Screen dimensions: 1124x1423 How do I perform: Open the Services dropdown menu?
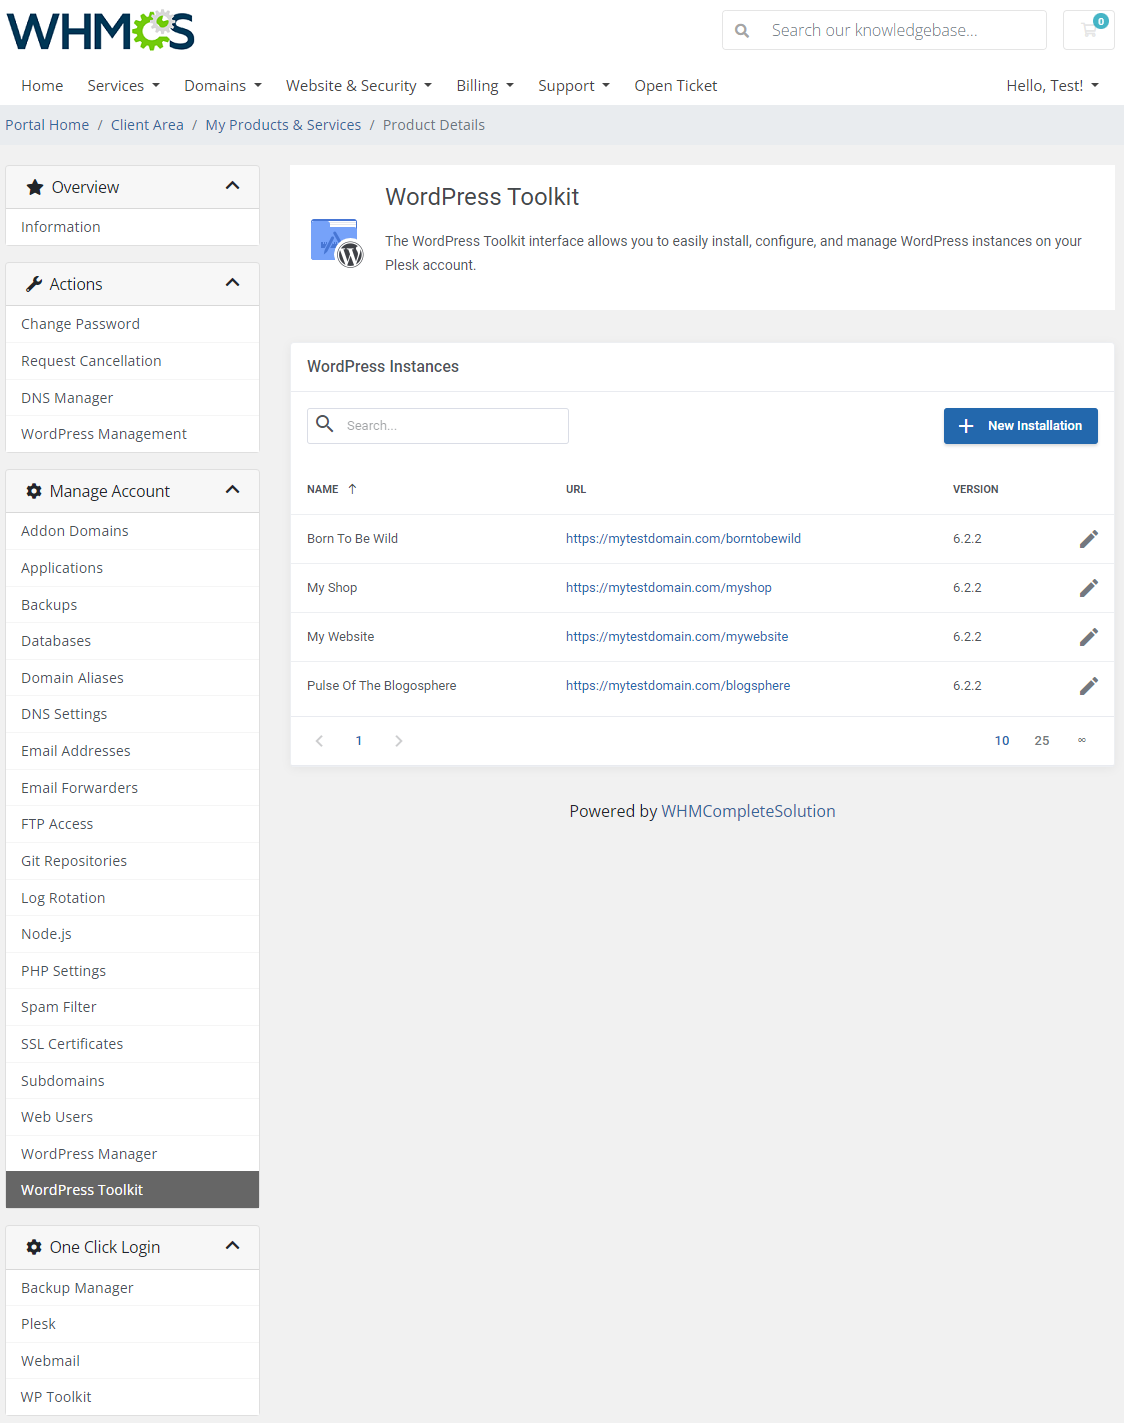coord(123,86)
